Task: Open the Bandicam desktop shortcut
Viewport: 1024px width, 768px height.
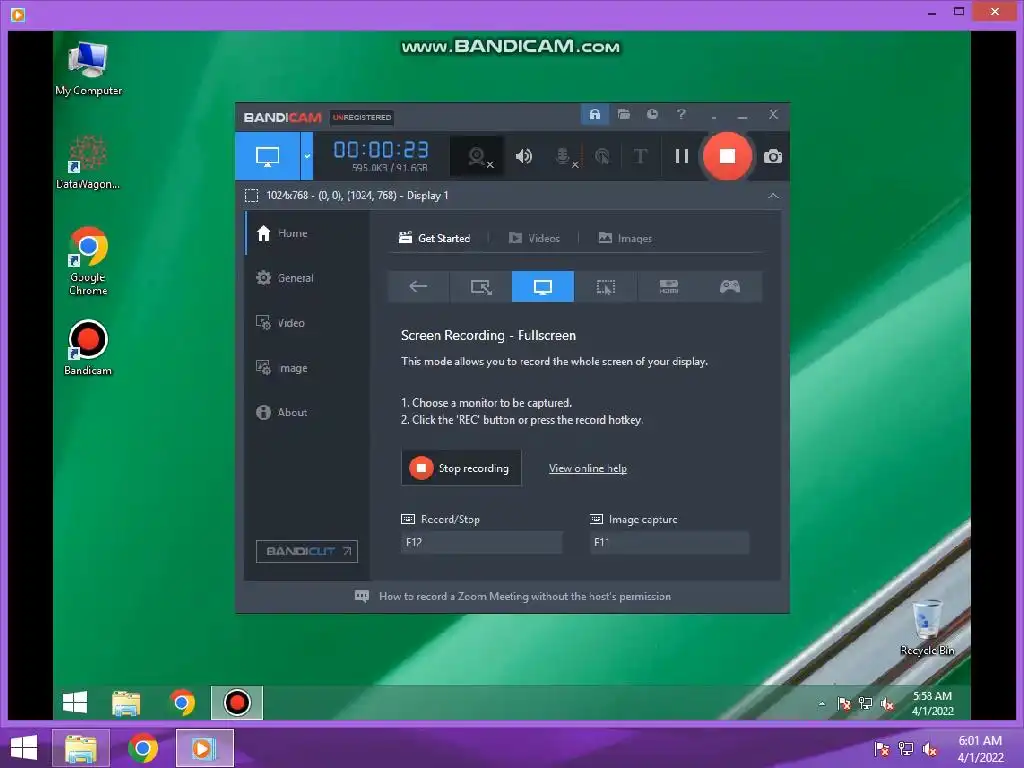Action: tap(88, 347)
